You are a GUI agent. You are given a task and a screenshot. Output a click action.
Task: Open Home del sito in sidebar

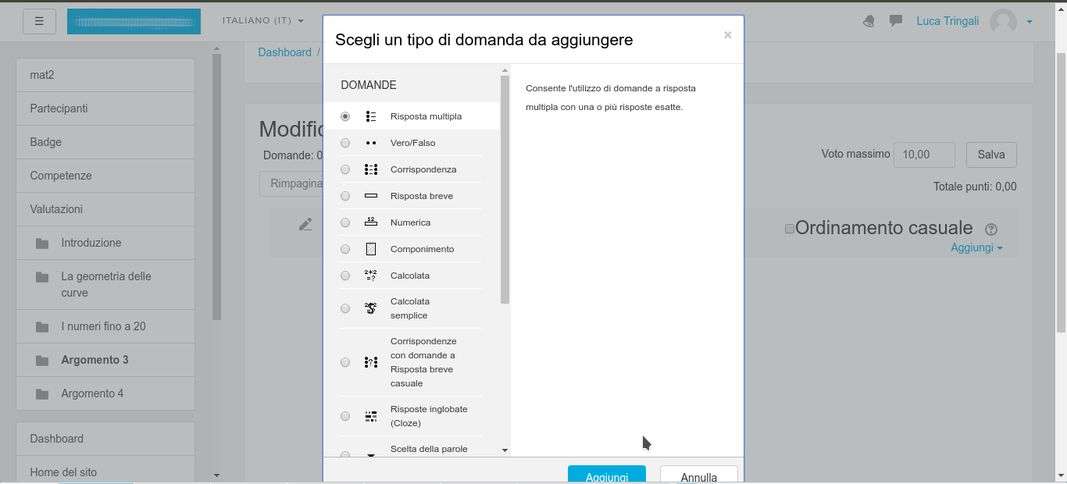[105, 470]
